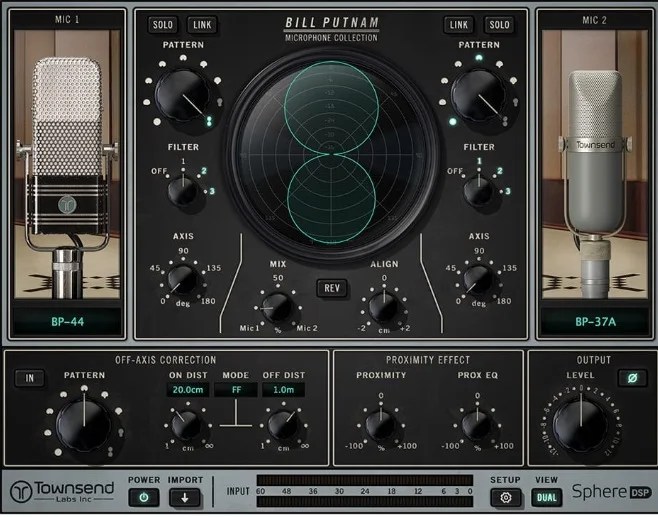Open the MODE FF selector

pos(236,390)
